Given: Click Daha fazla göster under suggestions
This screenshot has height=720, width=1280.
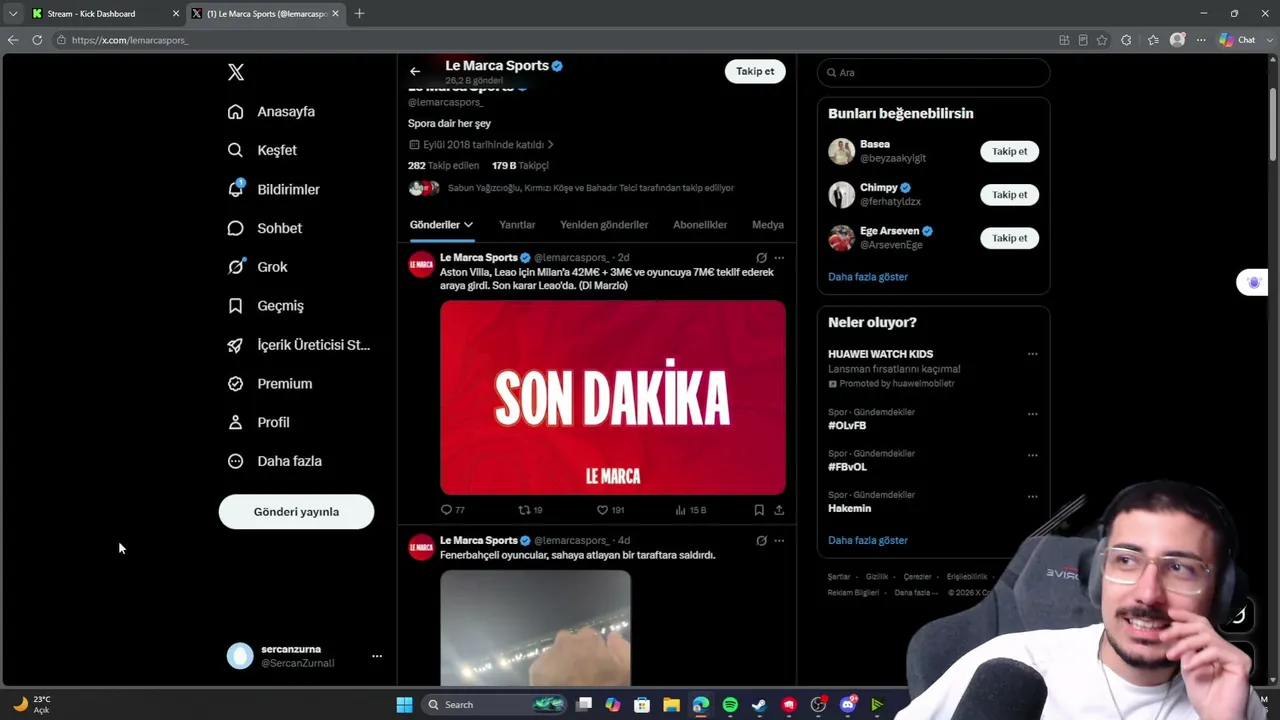Looking at the screenshot, I should (868, 277).
